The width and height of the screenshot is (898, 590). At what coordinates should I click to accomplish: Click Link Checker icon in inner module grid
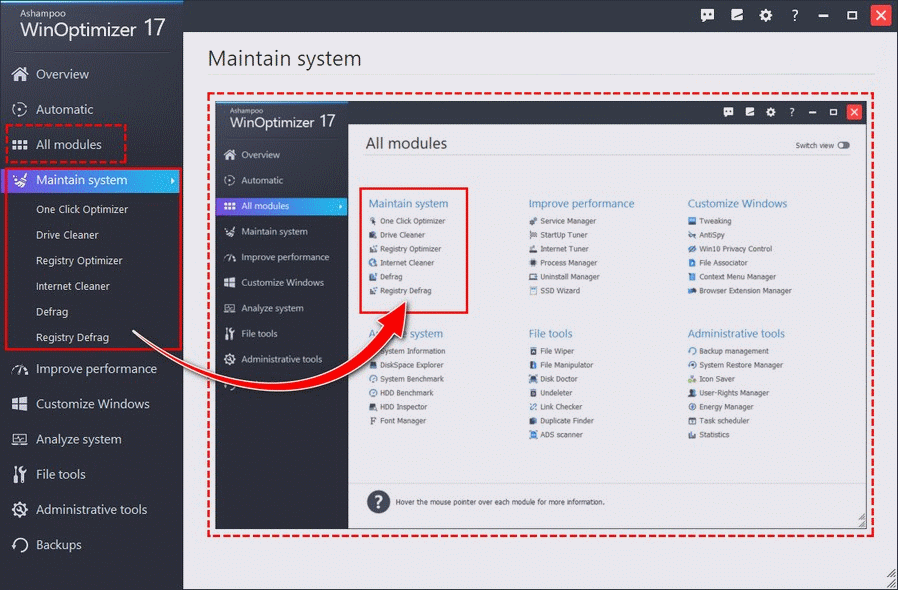[x=533, y=407]
